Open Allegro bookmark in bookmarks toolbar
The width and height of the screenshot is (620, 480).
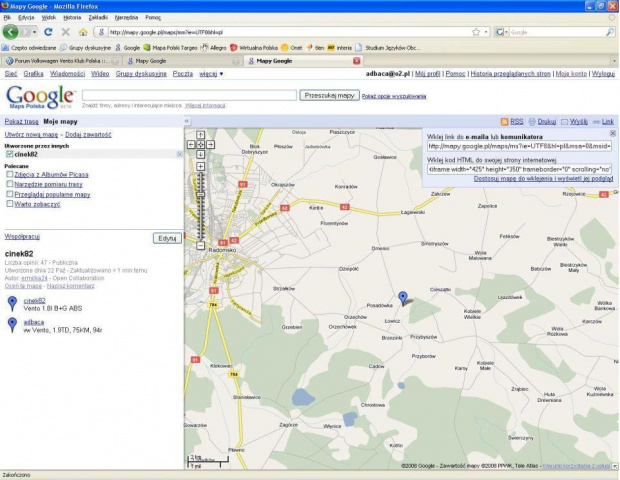[214, 48]
